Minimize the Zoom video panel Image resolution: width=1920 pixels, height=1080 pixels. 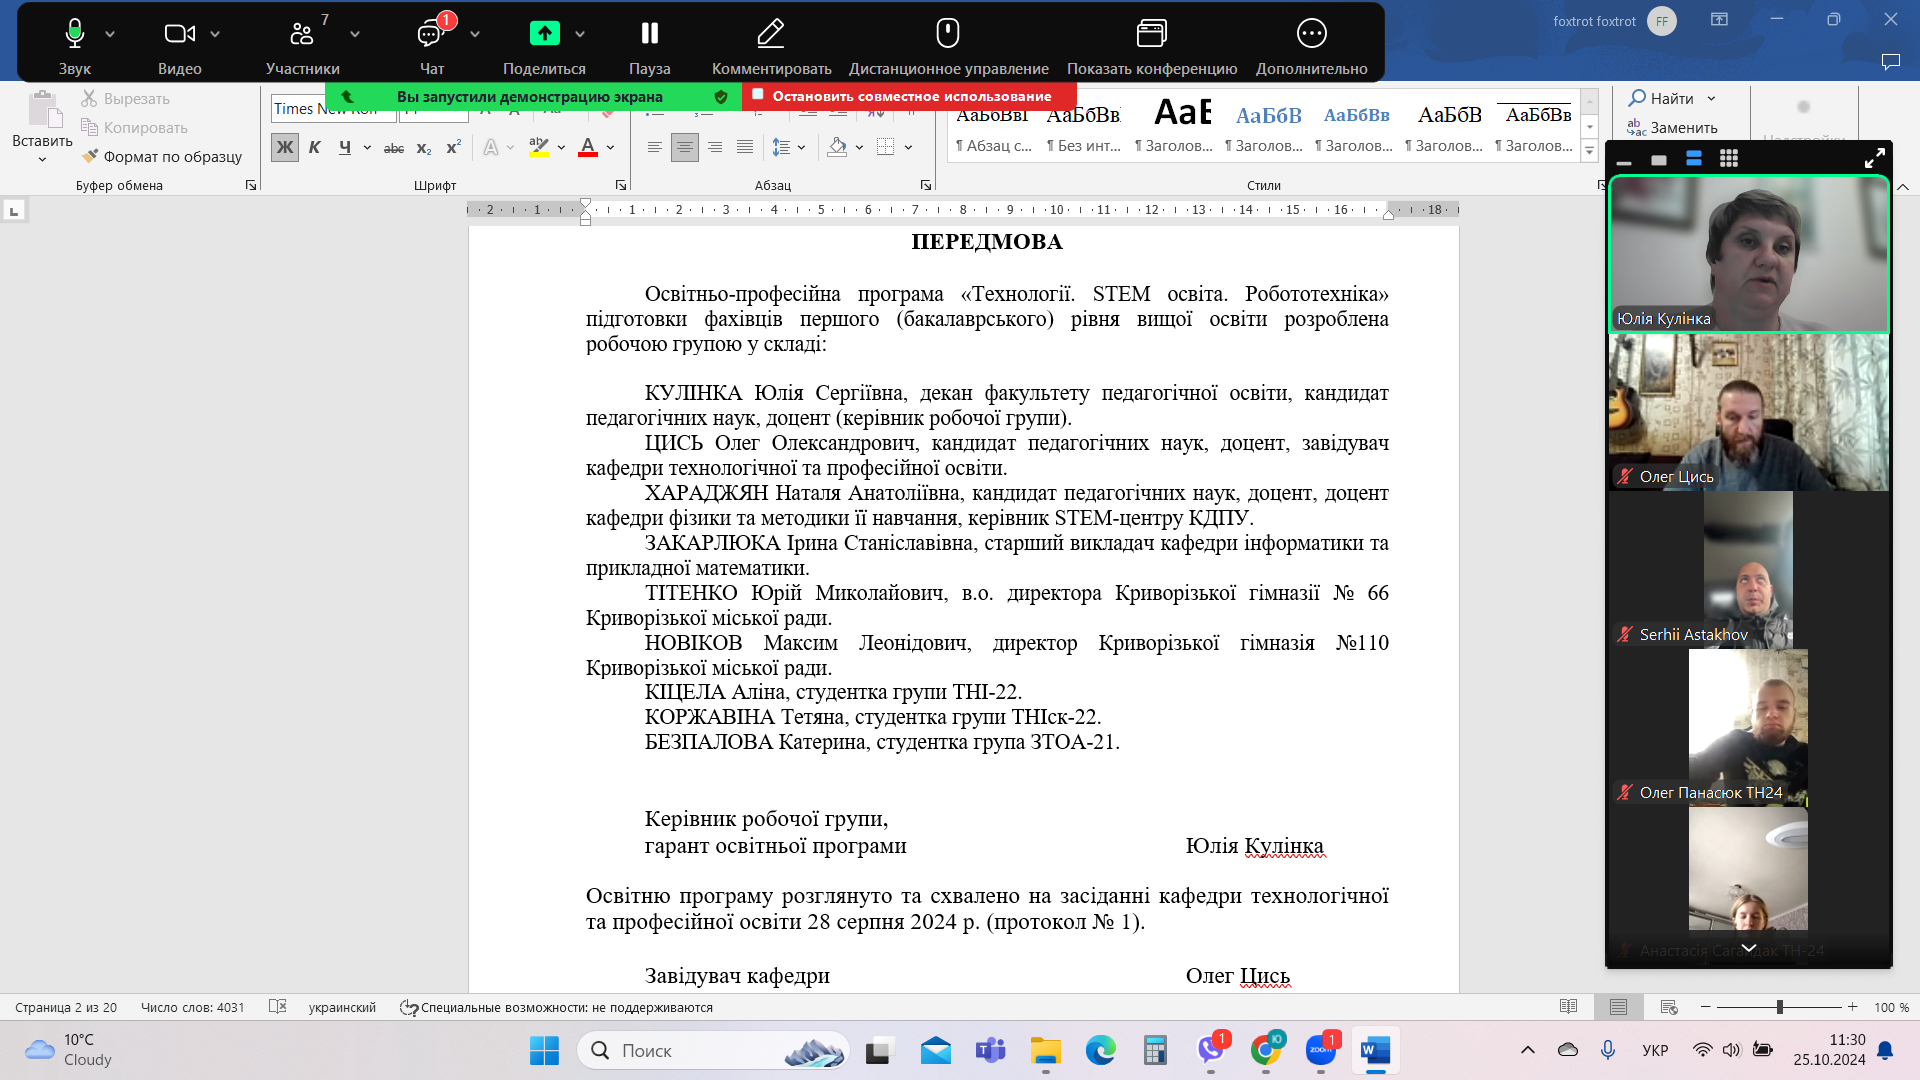(1624, 160)
